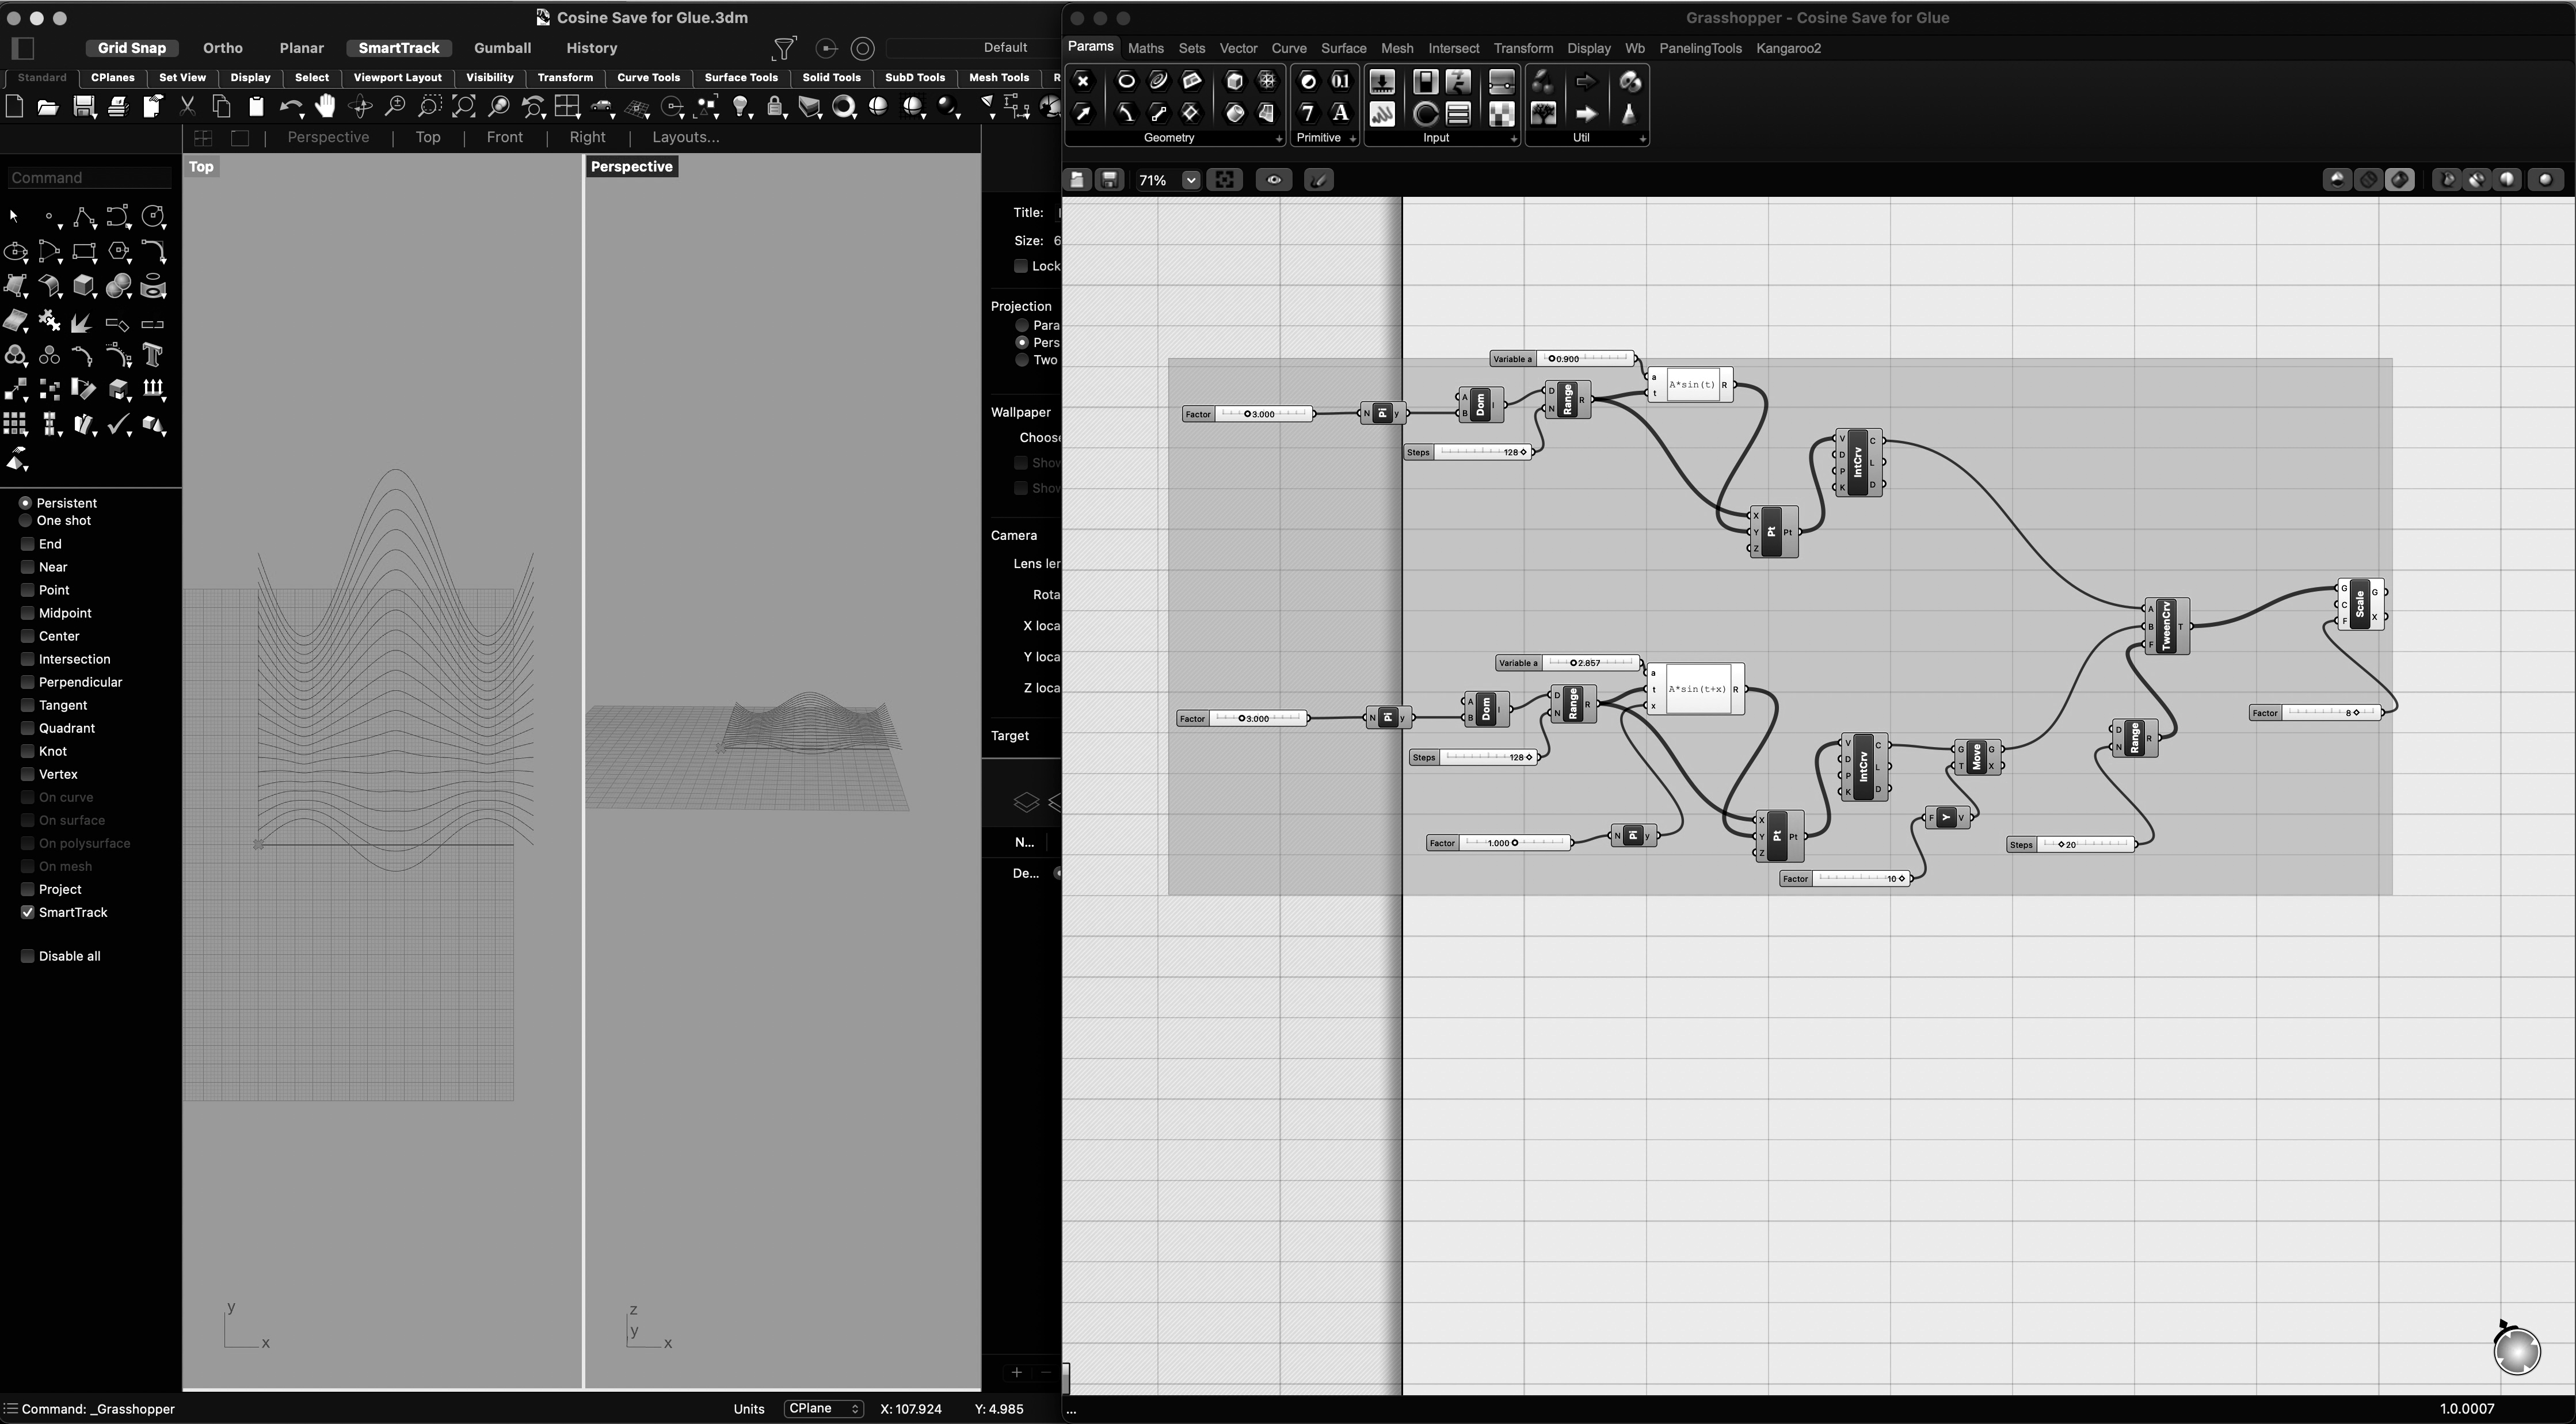The width and height of the screenshot is (2576, 1424).
Task: Open the Kangaroo2 menu in Grasshopper
Action: [x=1790, y=48]
